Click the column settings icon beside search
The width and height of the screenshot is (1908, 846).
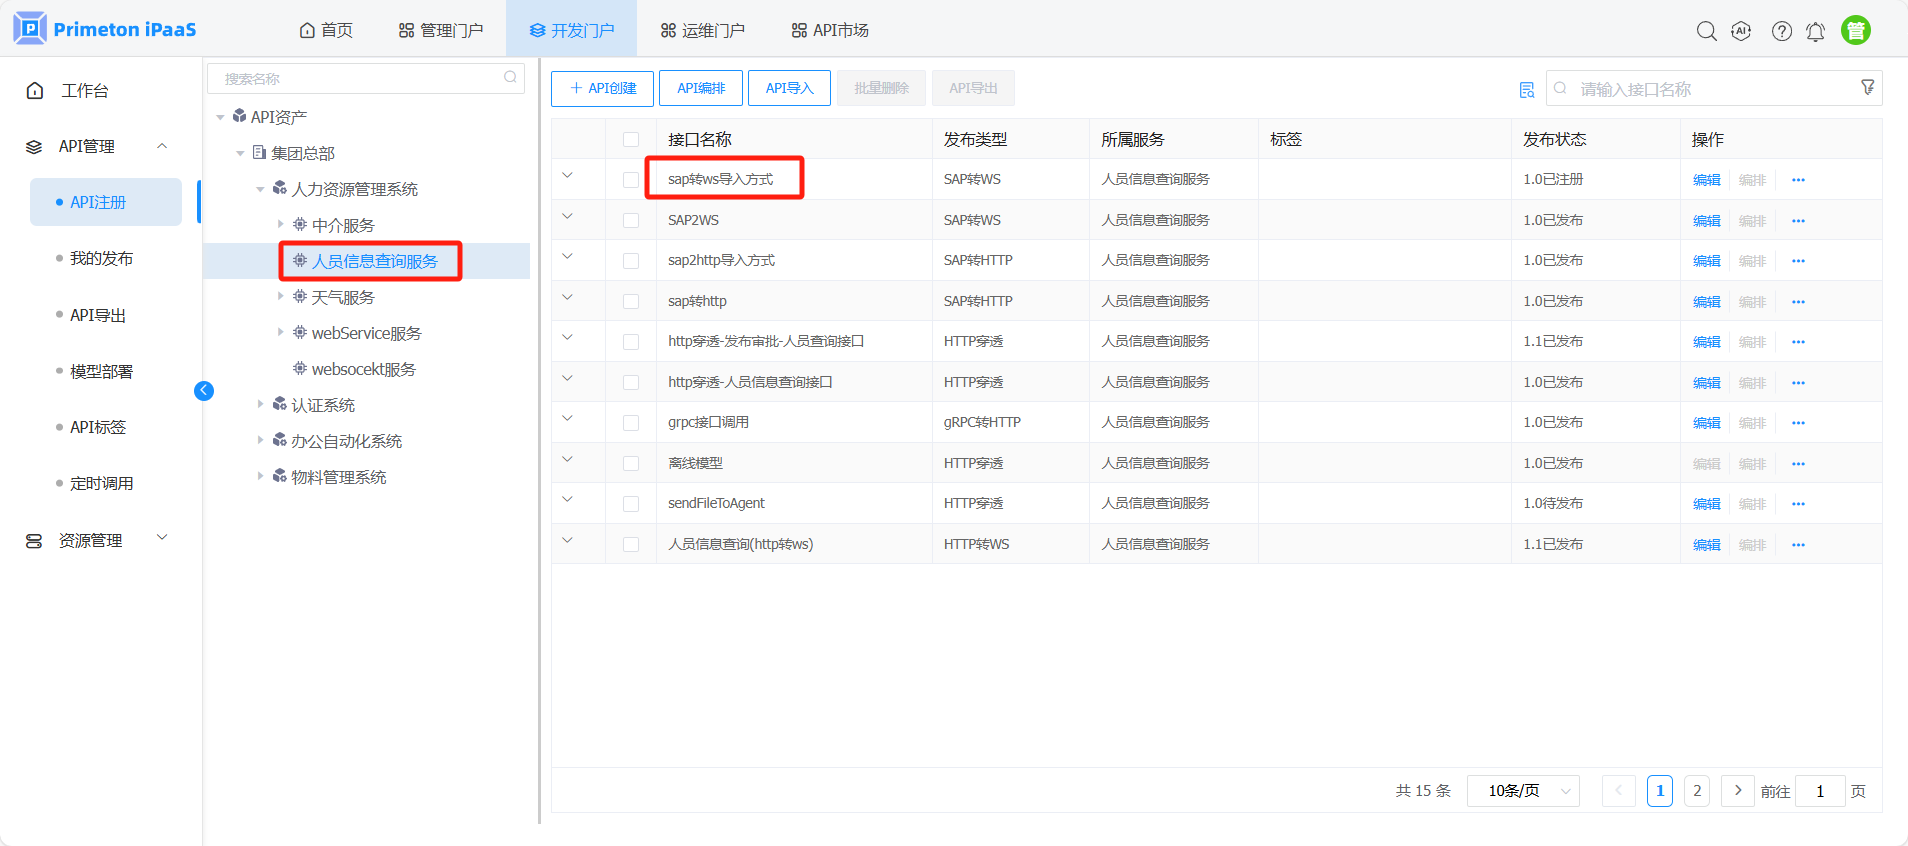tap(1526, 90)
